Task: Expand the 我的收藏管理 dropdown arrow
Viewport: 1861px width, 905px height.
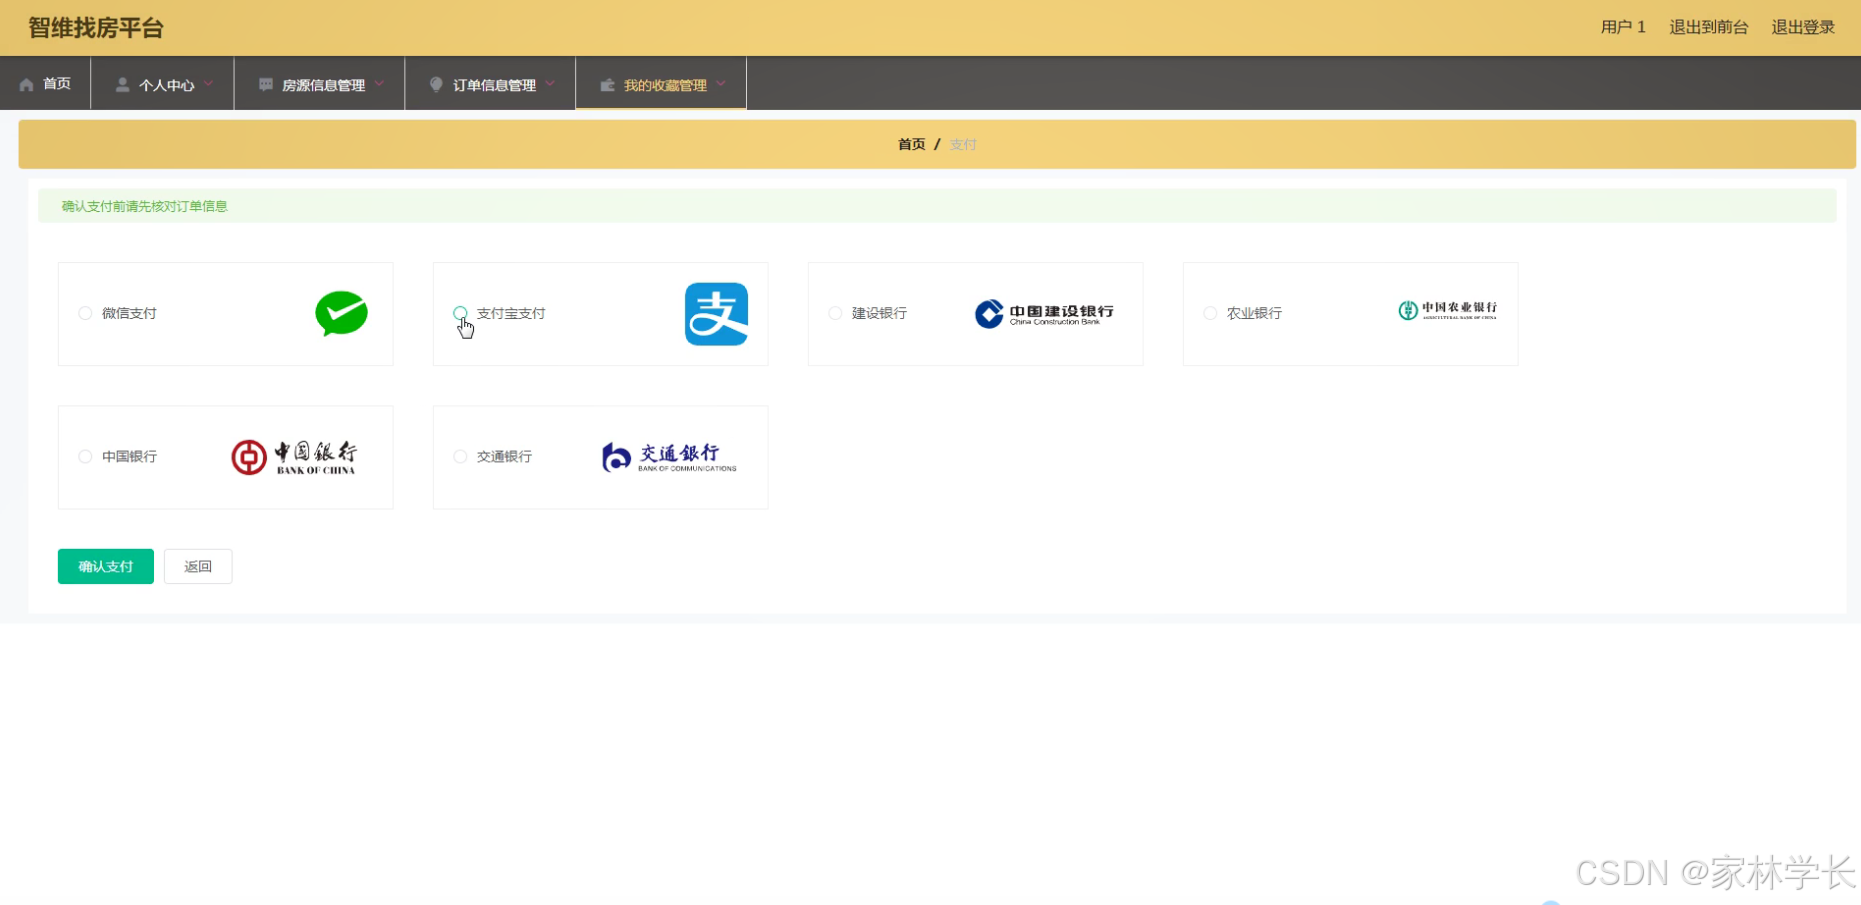Action: (x=721, y=84)
